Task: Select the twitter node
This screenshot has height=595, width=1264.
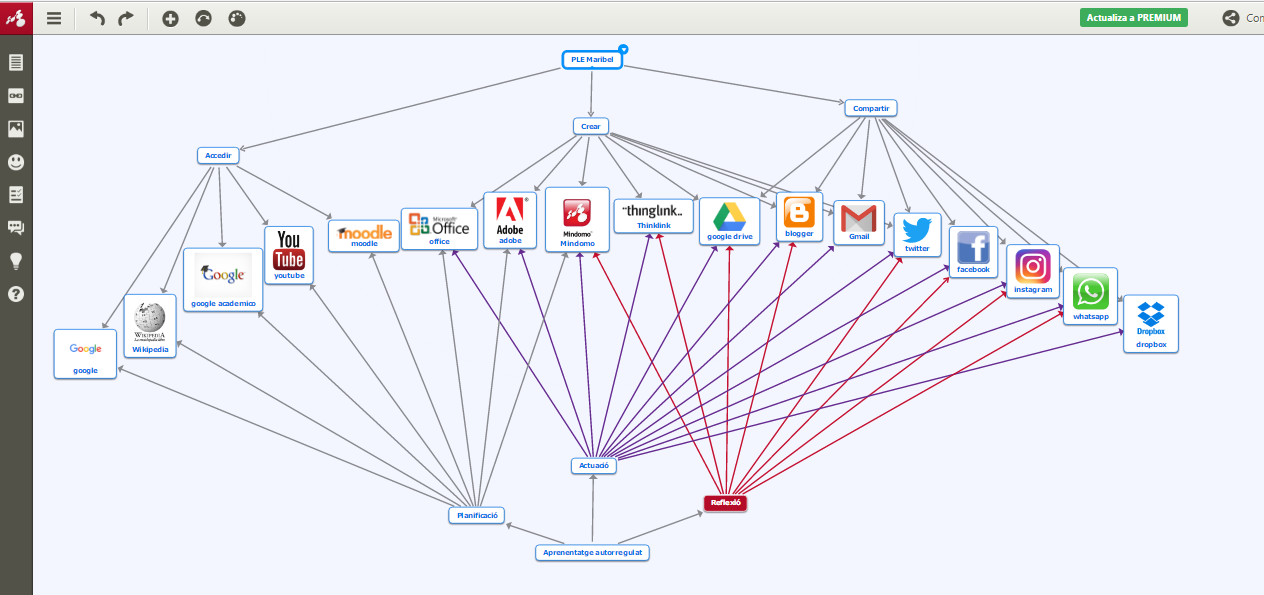Action: coord(917,235)
